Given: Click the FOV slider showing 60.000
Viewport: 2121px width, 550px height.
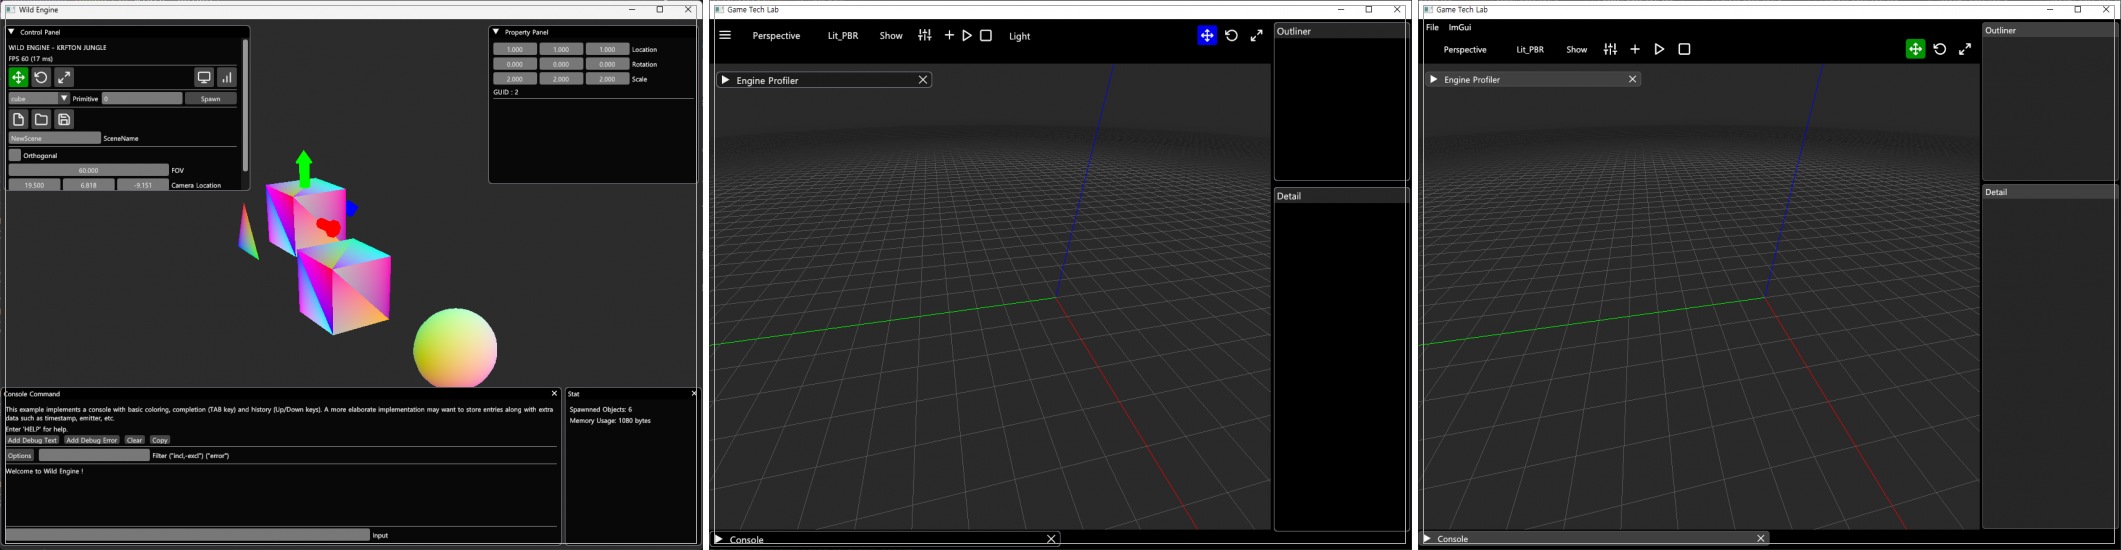Looking at the screenshot, I should (x=88, y=170).
